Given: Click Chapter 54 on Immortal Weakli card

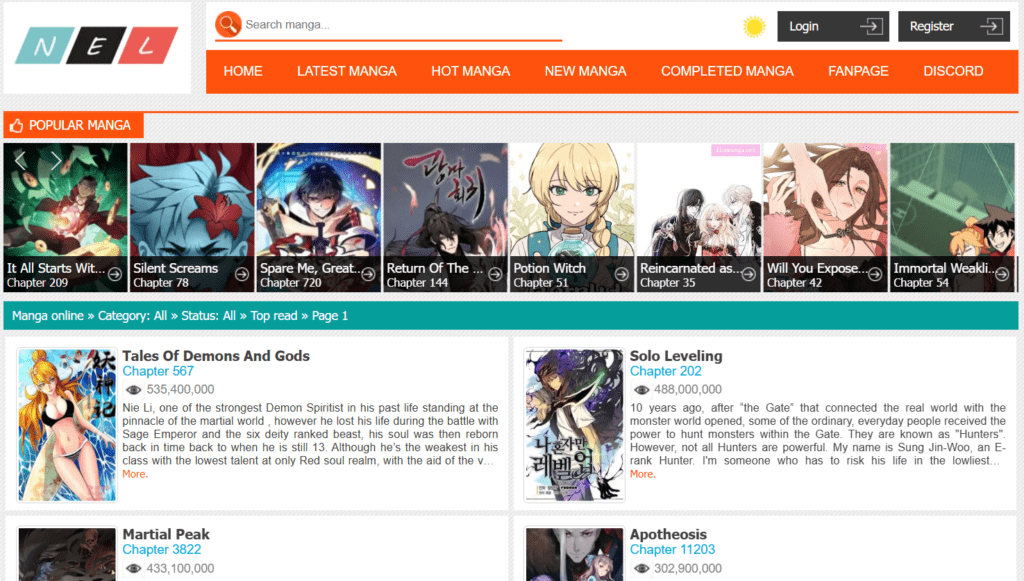Looking at the screenshot, I should [x=921, y=283].
